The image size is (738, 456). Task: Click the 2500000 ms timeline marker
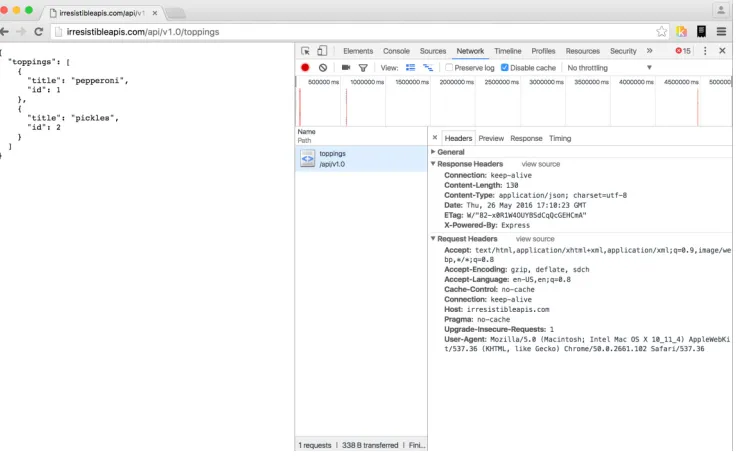pos(501,82)
